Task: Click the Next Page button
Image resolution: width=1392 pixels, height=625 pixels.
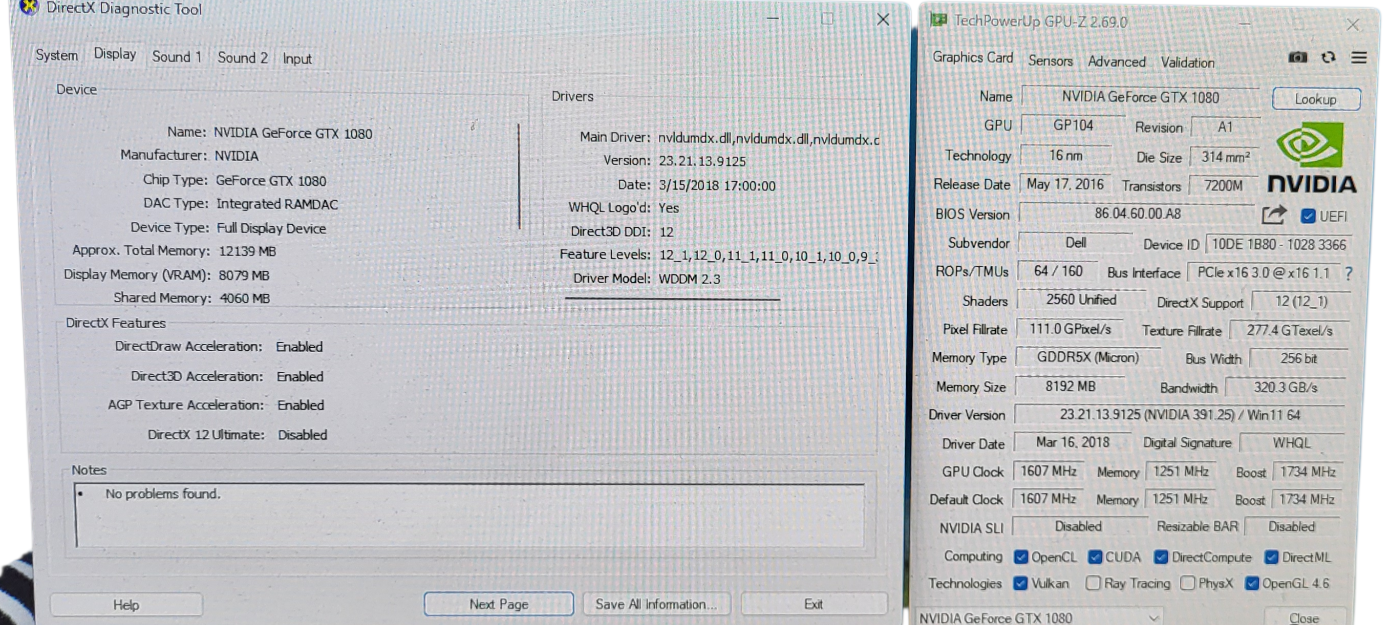Action: tap(499, 604)
